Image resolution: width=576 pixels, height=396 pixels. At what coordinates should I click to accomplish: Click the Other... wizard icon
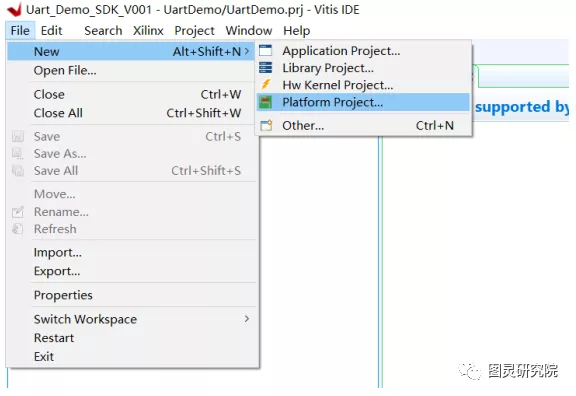tap(266, 125)
